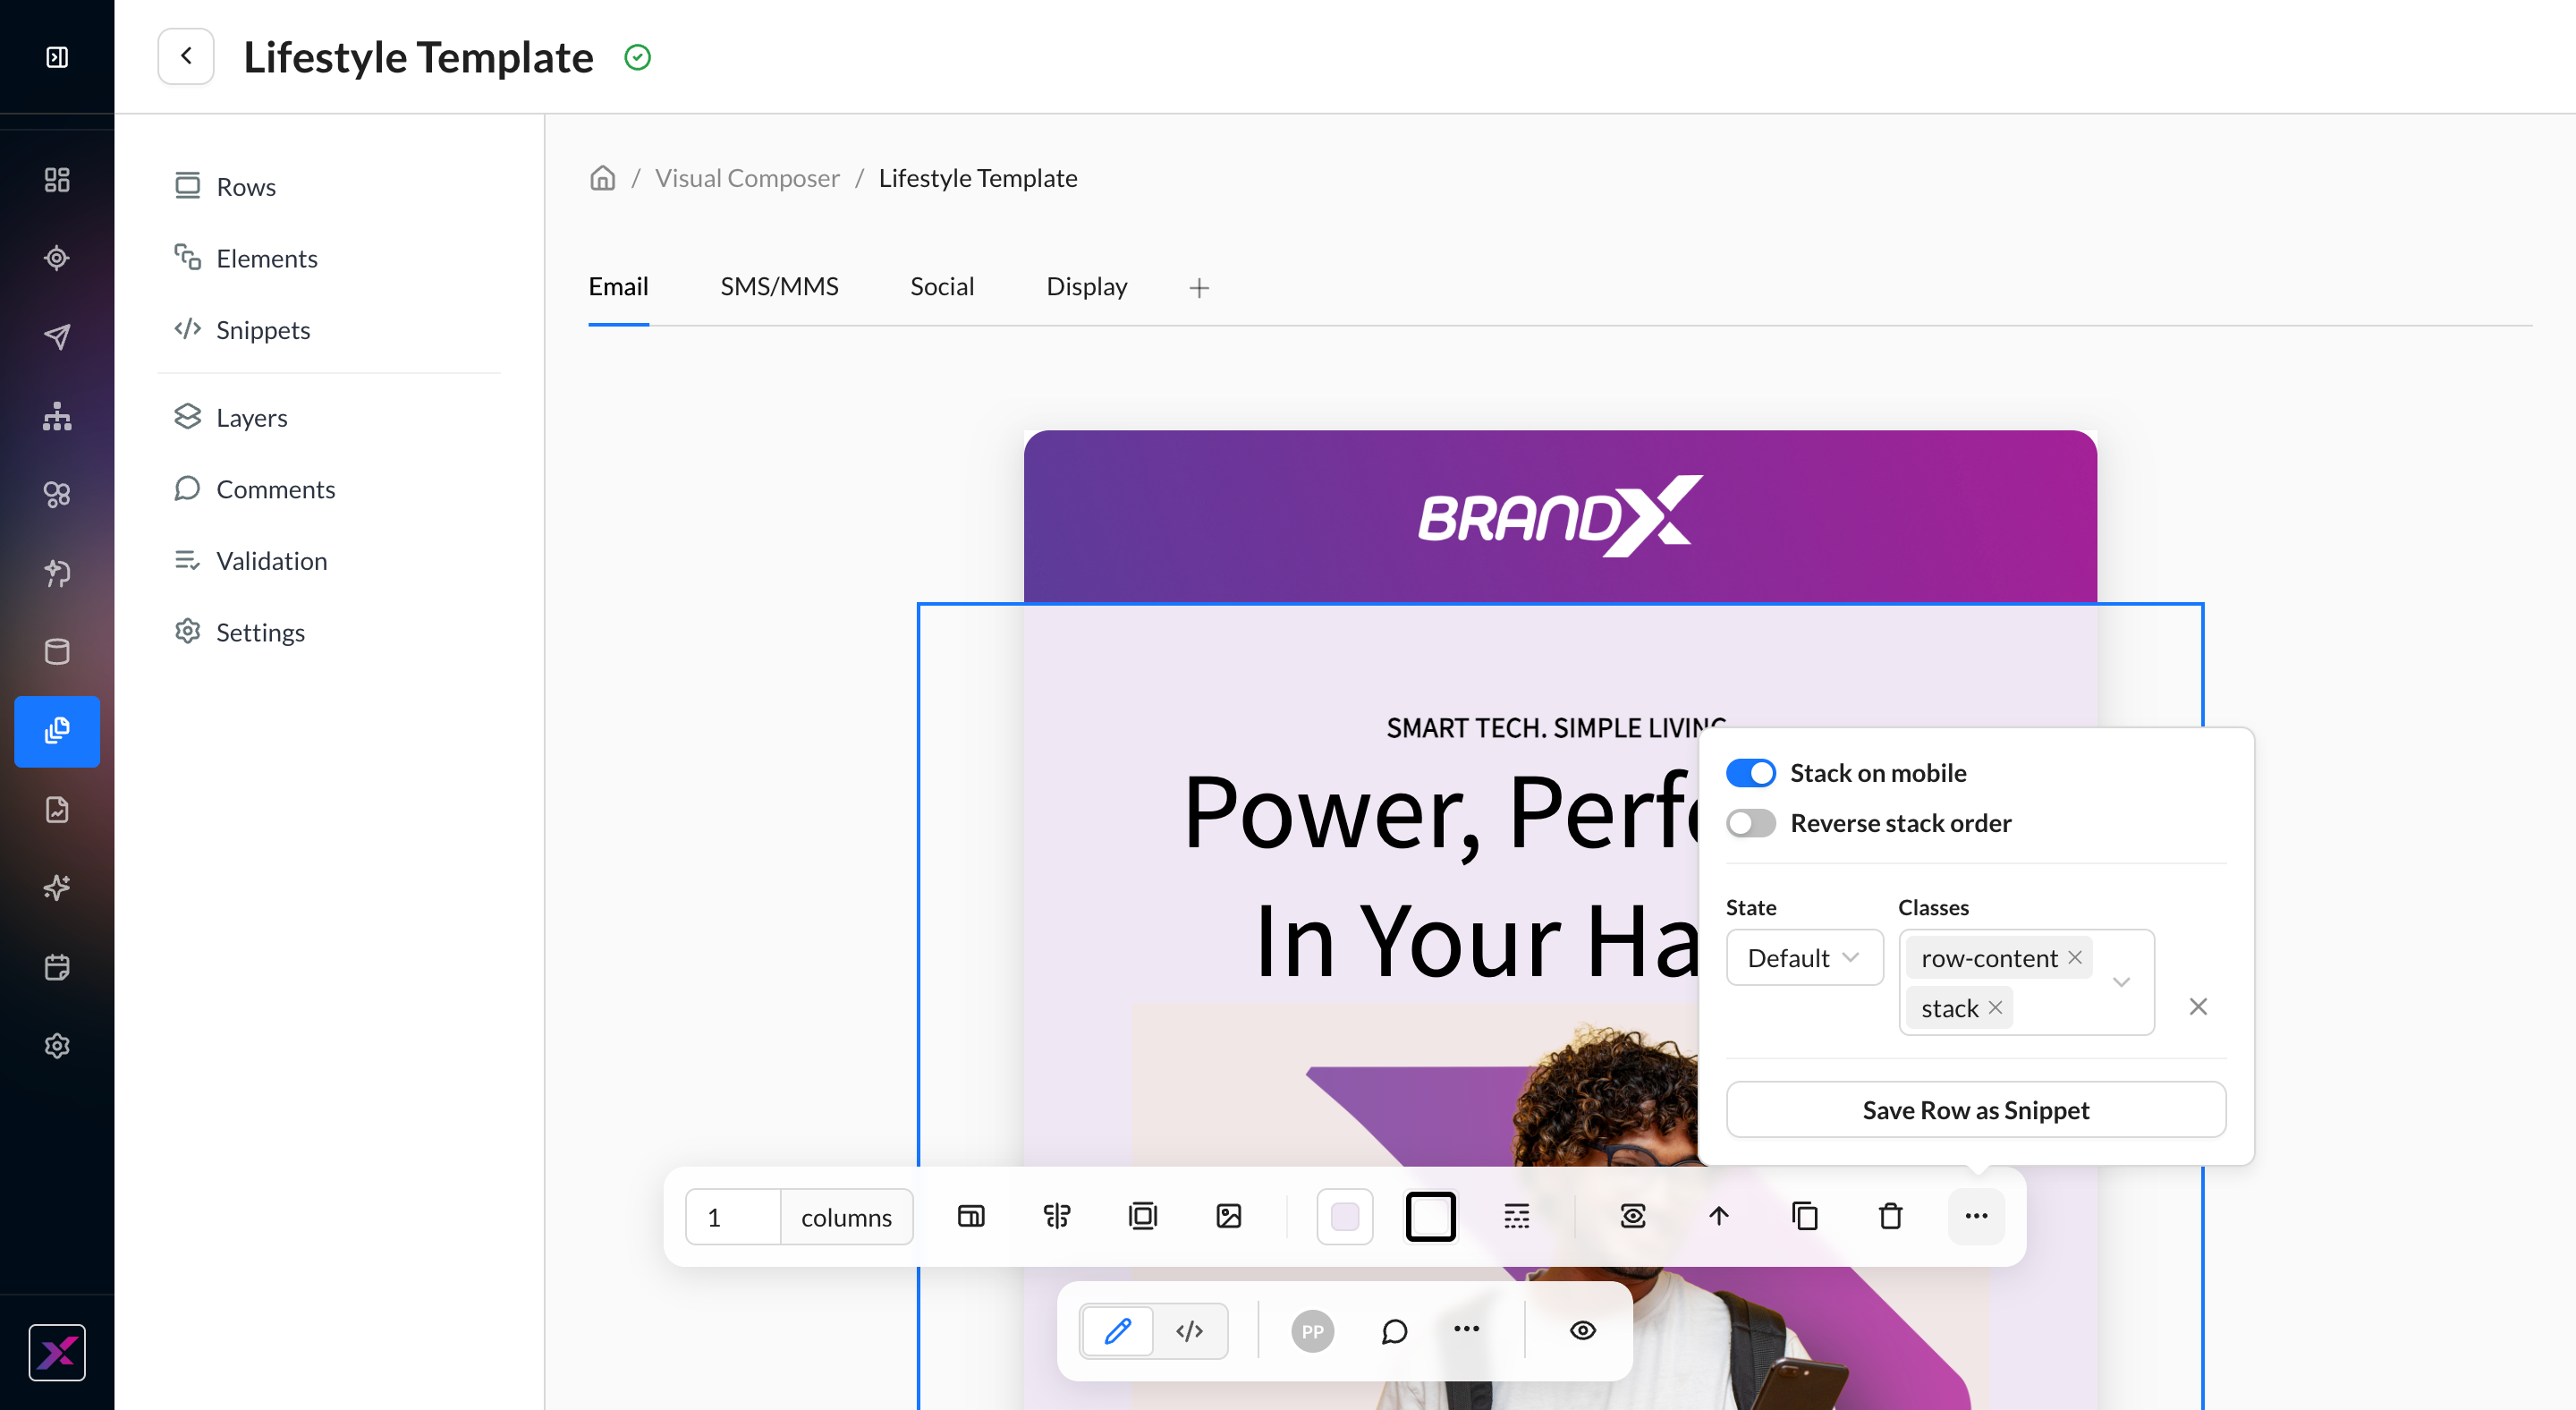Expand the Classes dropdown chevron

click(x=2121, y=982)
